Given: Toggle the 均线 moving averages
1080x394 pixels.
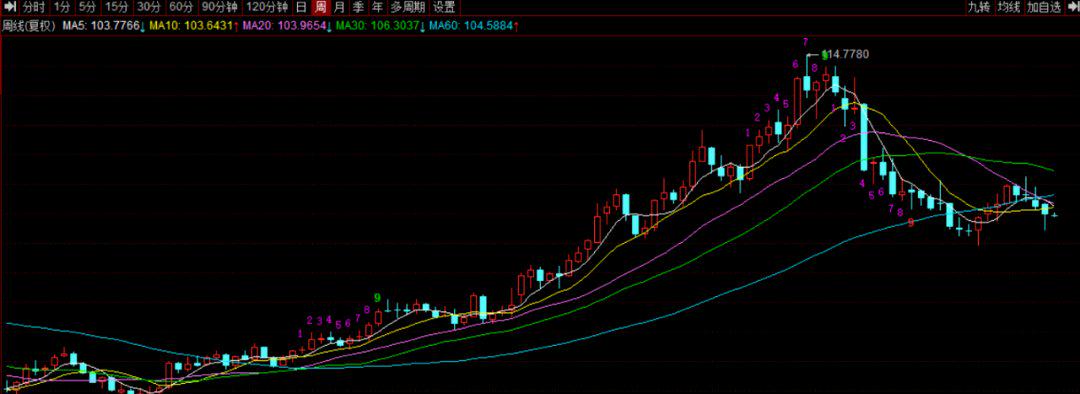Looking at the screenshot, I should (x=1009, y=8).
